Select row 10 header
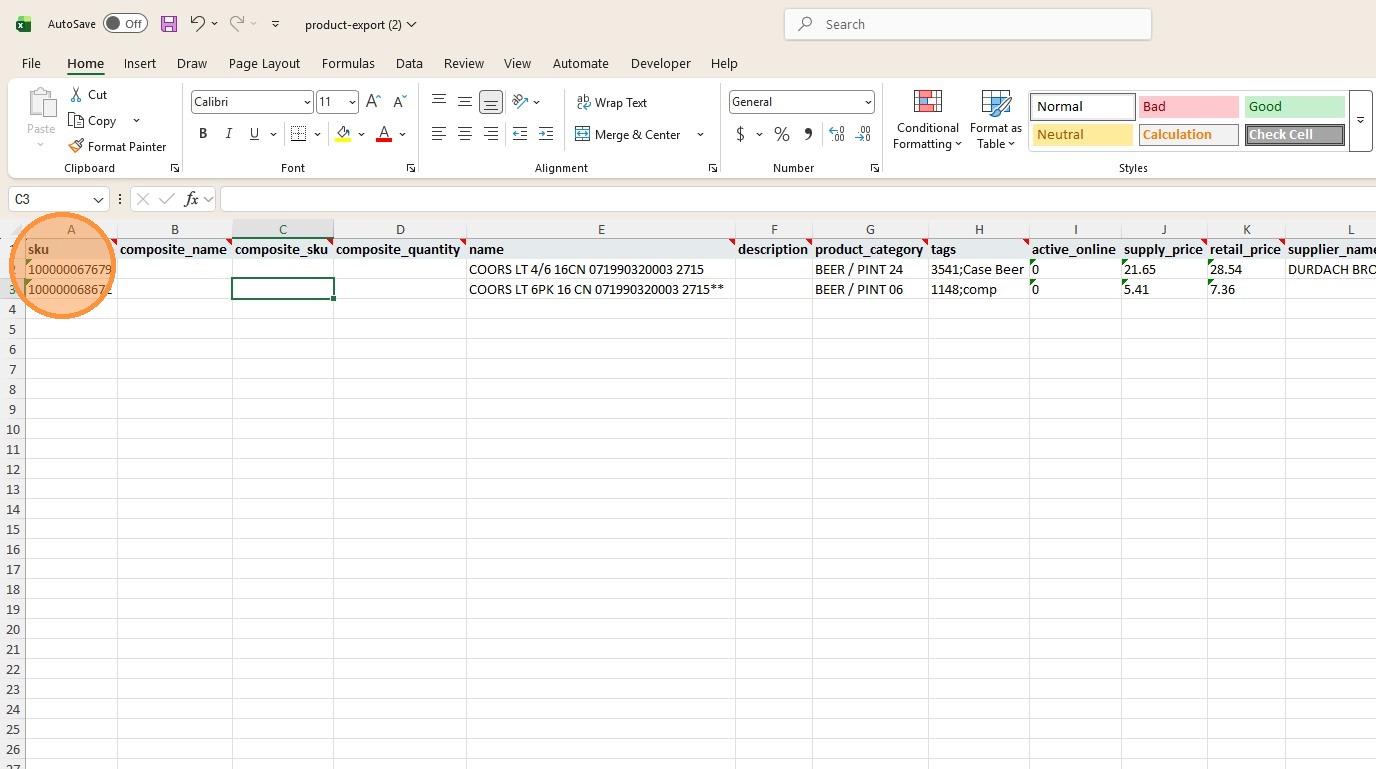This screenshot has width=1376, height=769. (13, 429)
